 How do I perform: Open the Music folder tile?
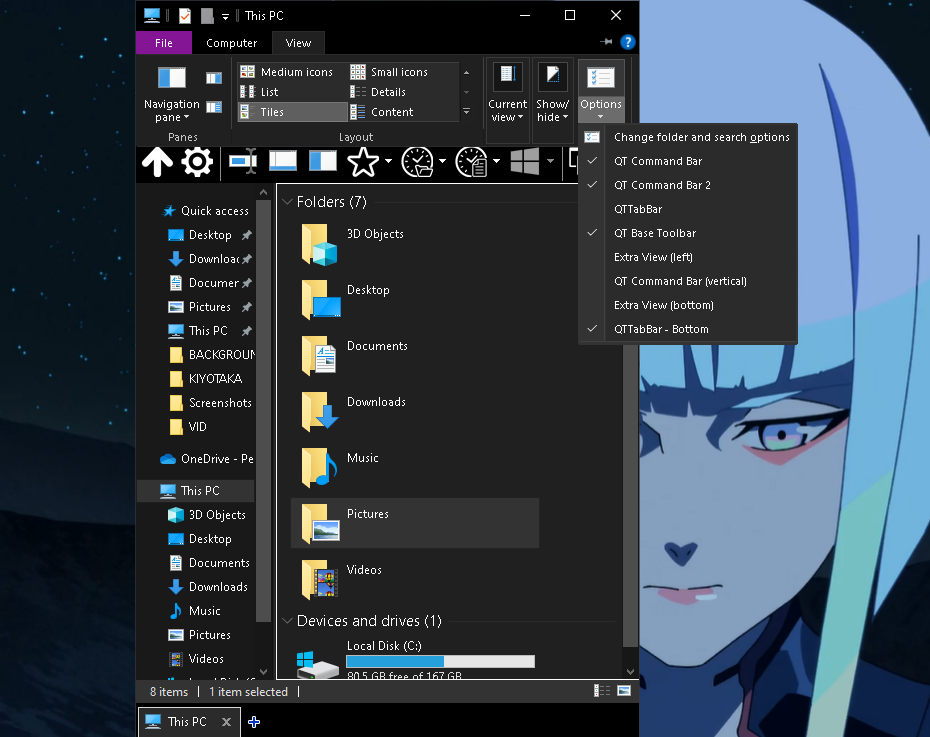point(415,467)
